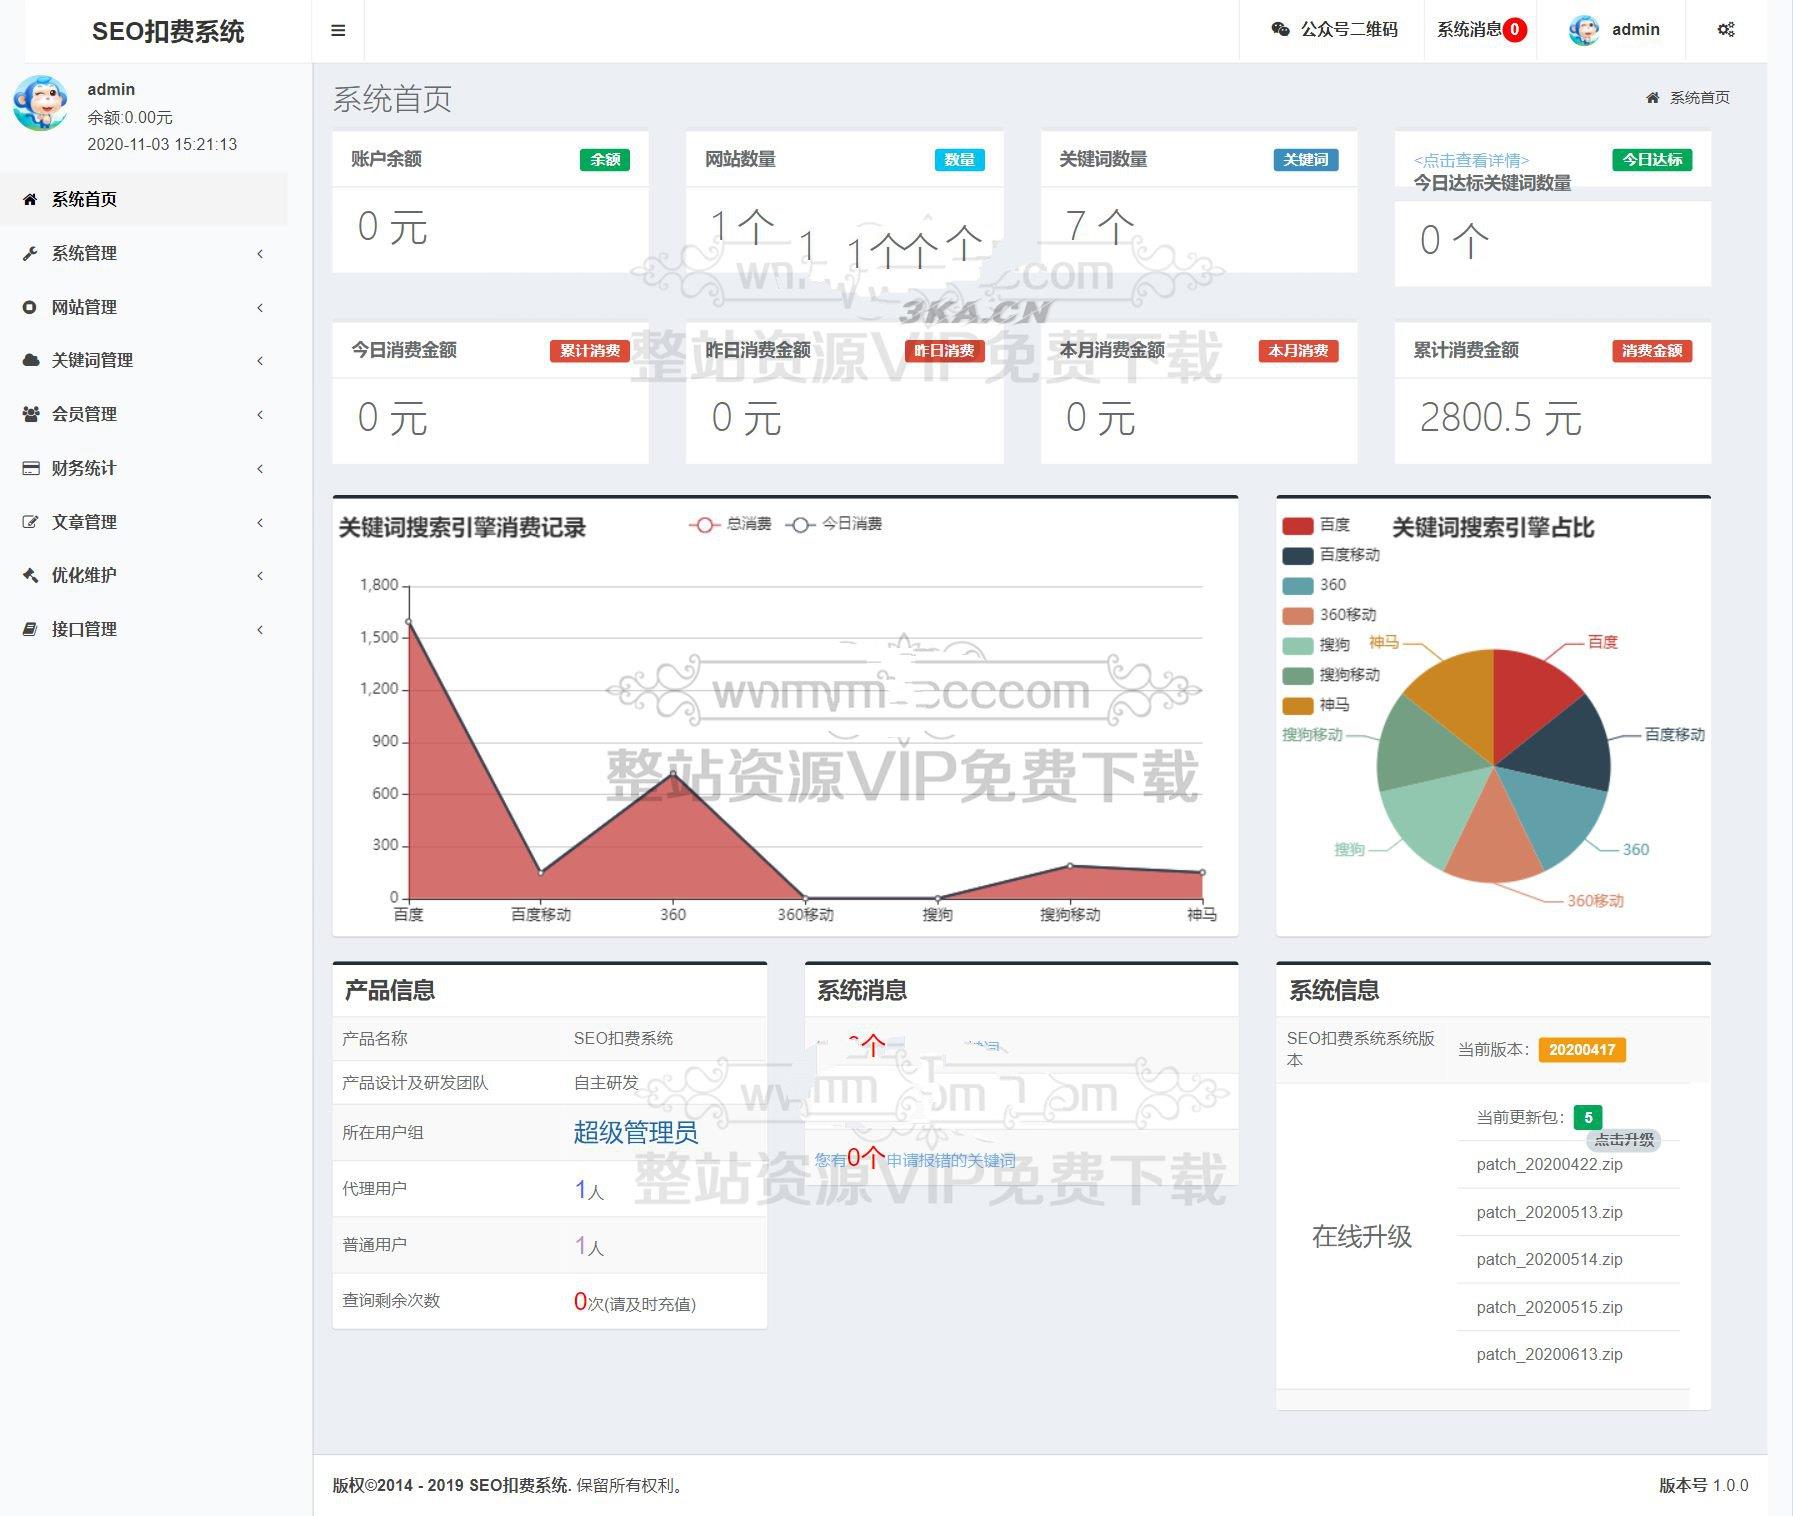Expand the 接口管理 chevron

[260, 629]
